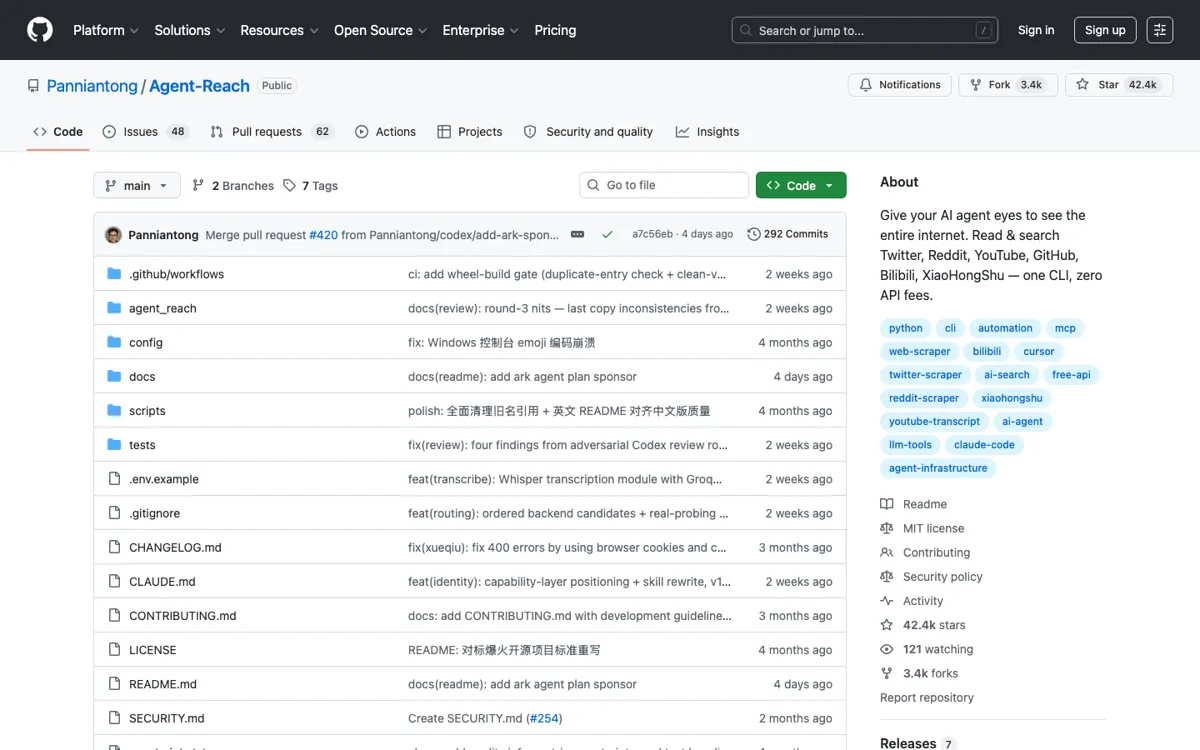Viewport: 1200px width, 750px height.
Task: Open the CHANGELOG.md file
Action: (x=175, y=548)
